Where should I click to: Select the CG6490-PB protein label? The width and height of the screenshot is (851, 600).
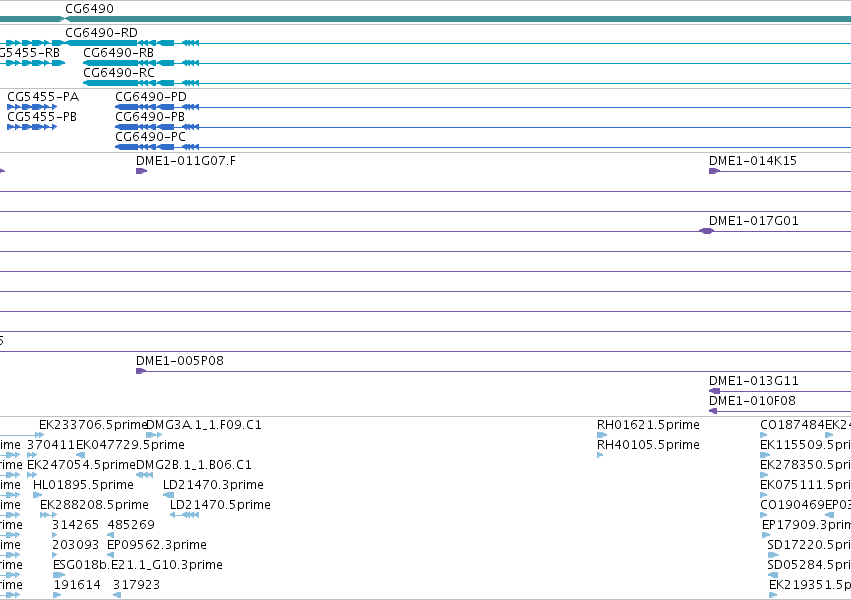click(150, 117)
